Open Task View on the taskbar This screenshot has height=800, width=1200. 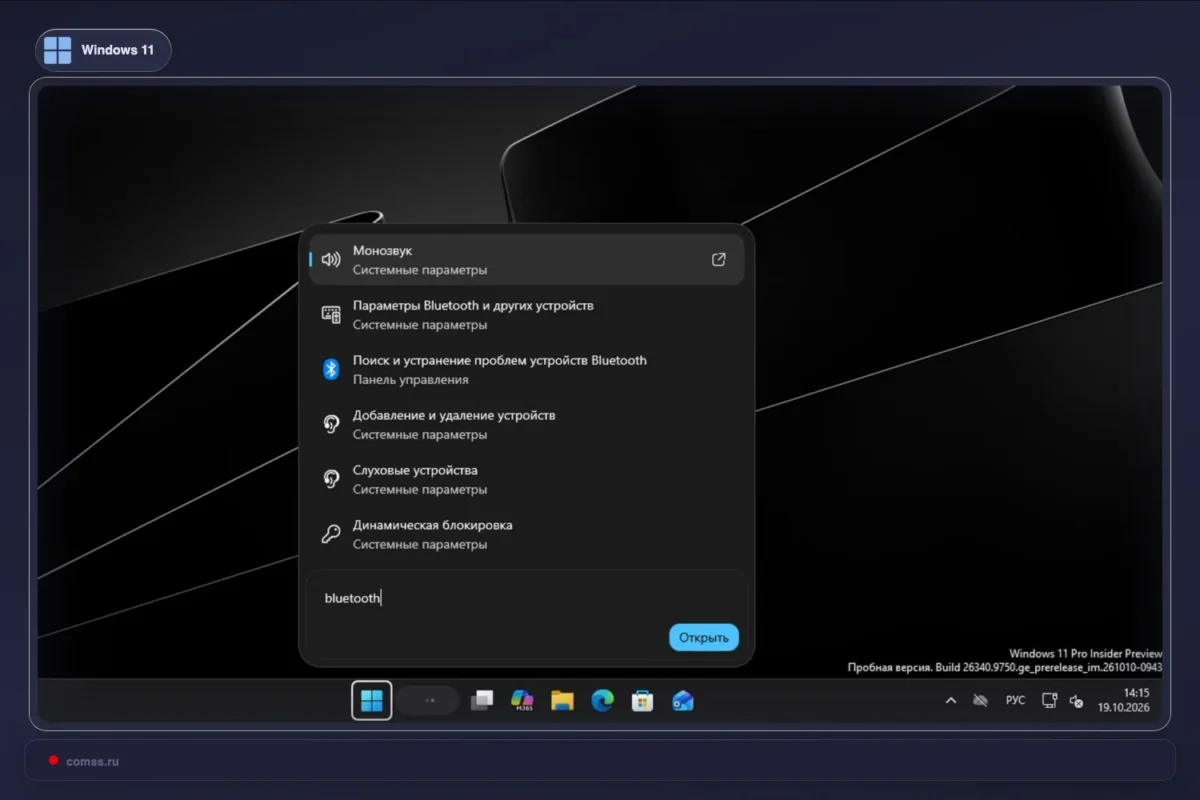[483, 701]
